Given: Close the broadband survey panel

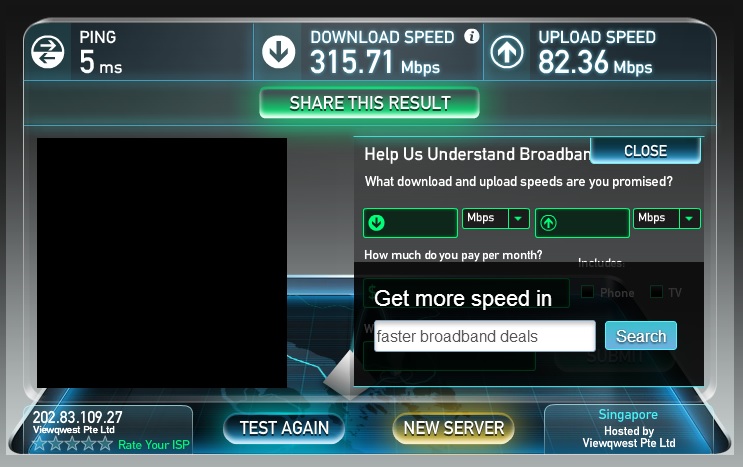Looking at the screenshot, I should click(645, 151).
